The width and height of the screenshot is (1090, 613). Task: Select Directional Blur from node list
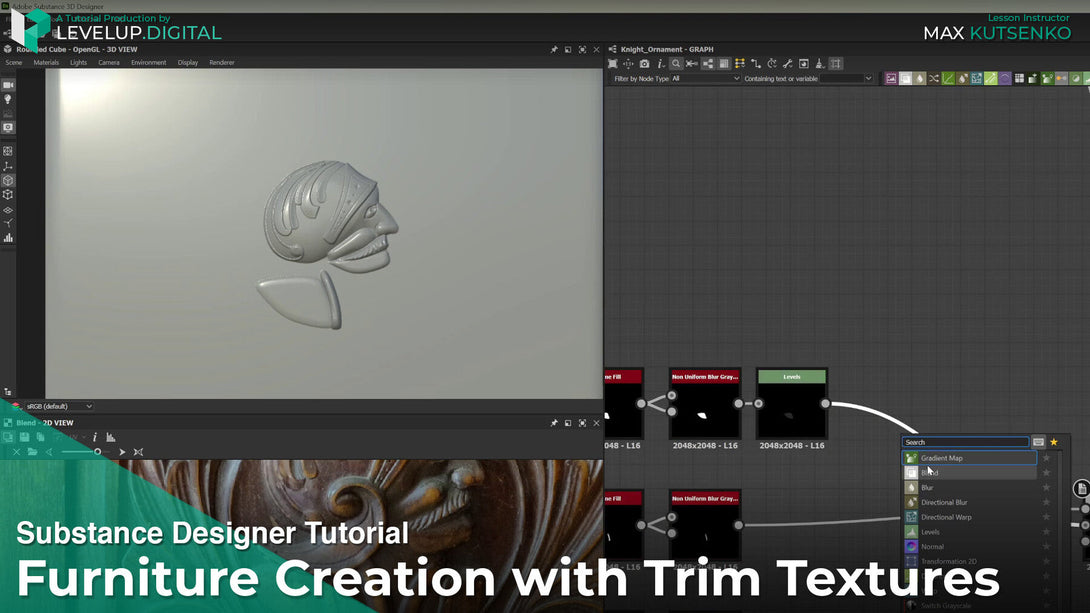(969, 502)
